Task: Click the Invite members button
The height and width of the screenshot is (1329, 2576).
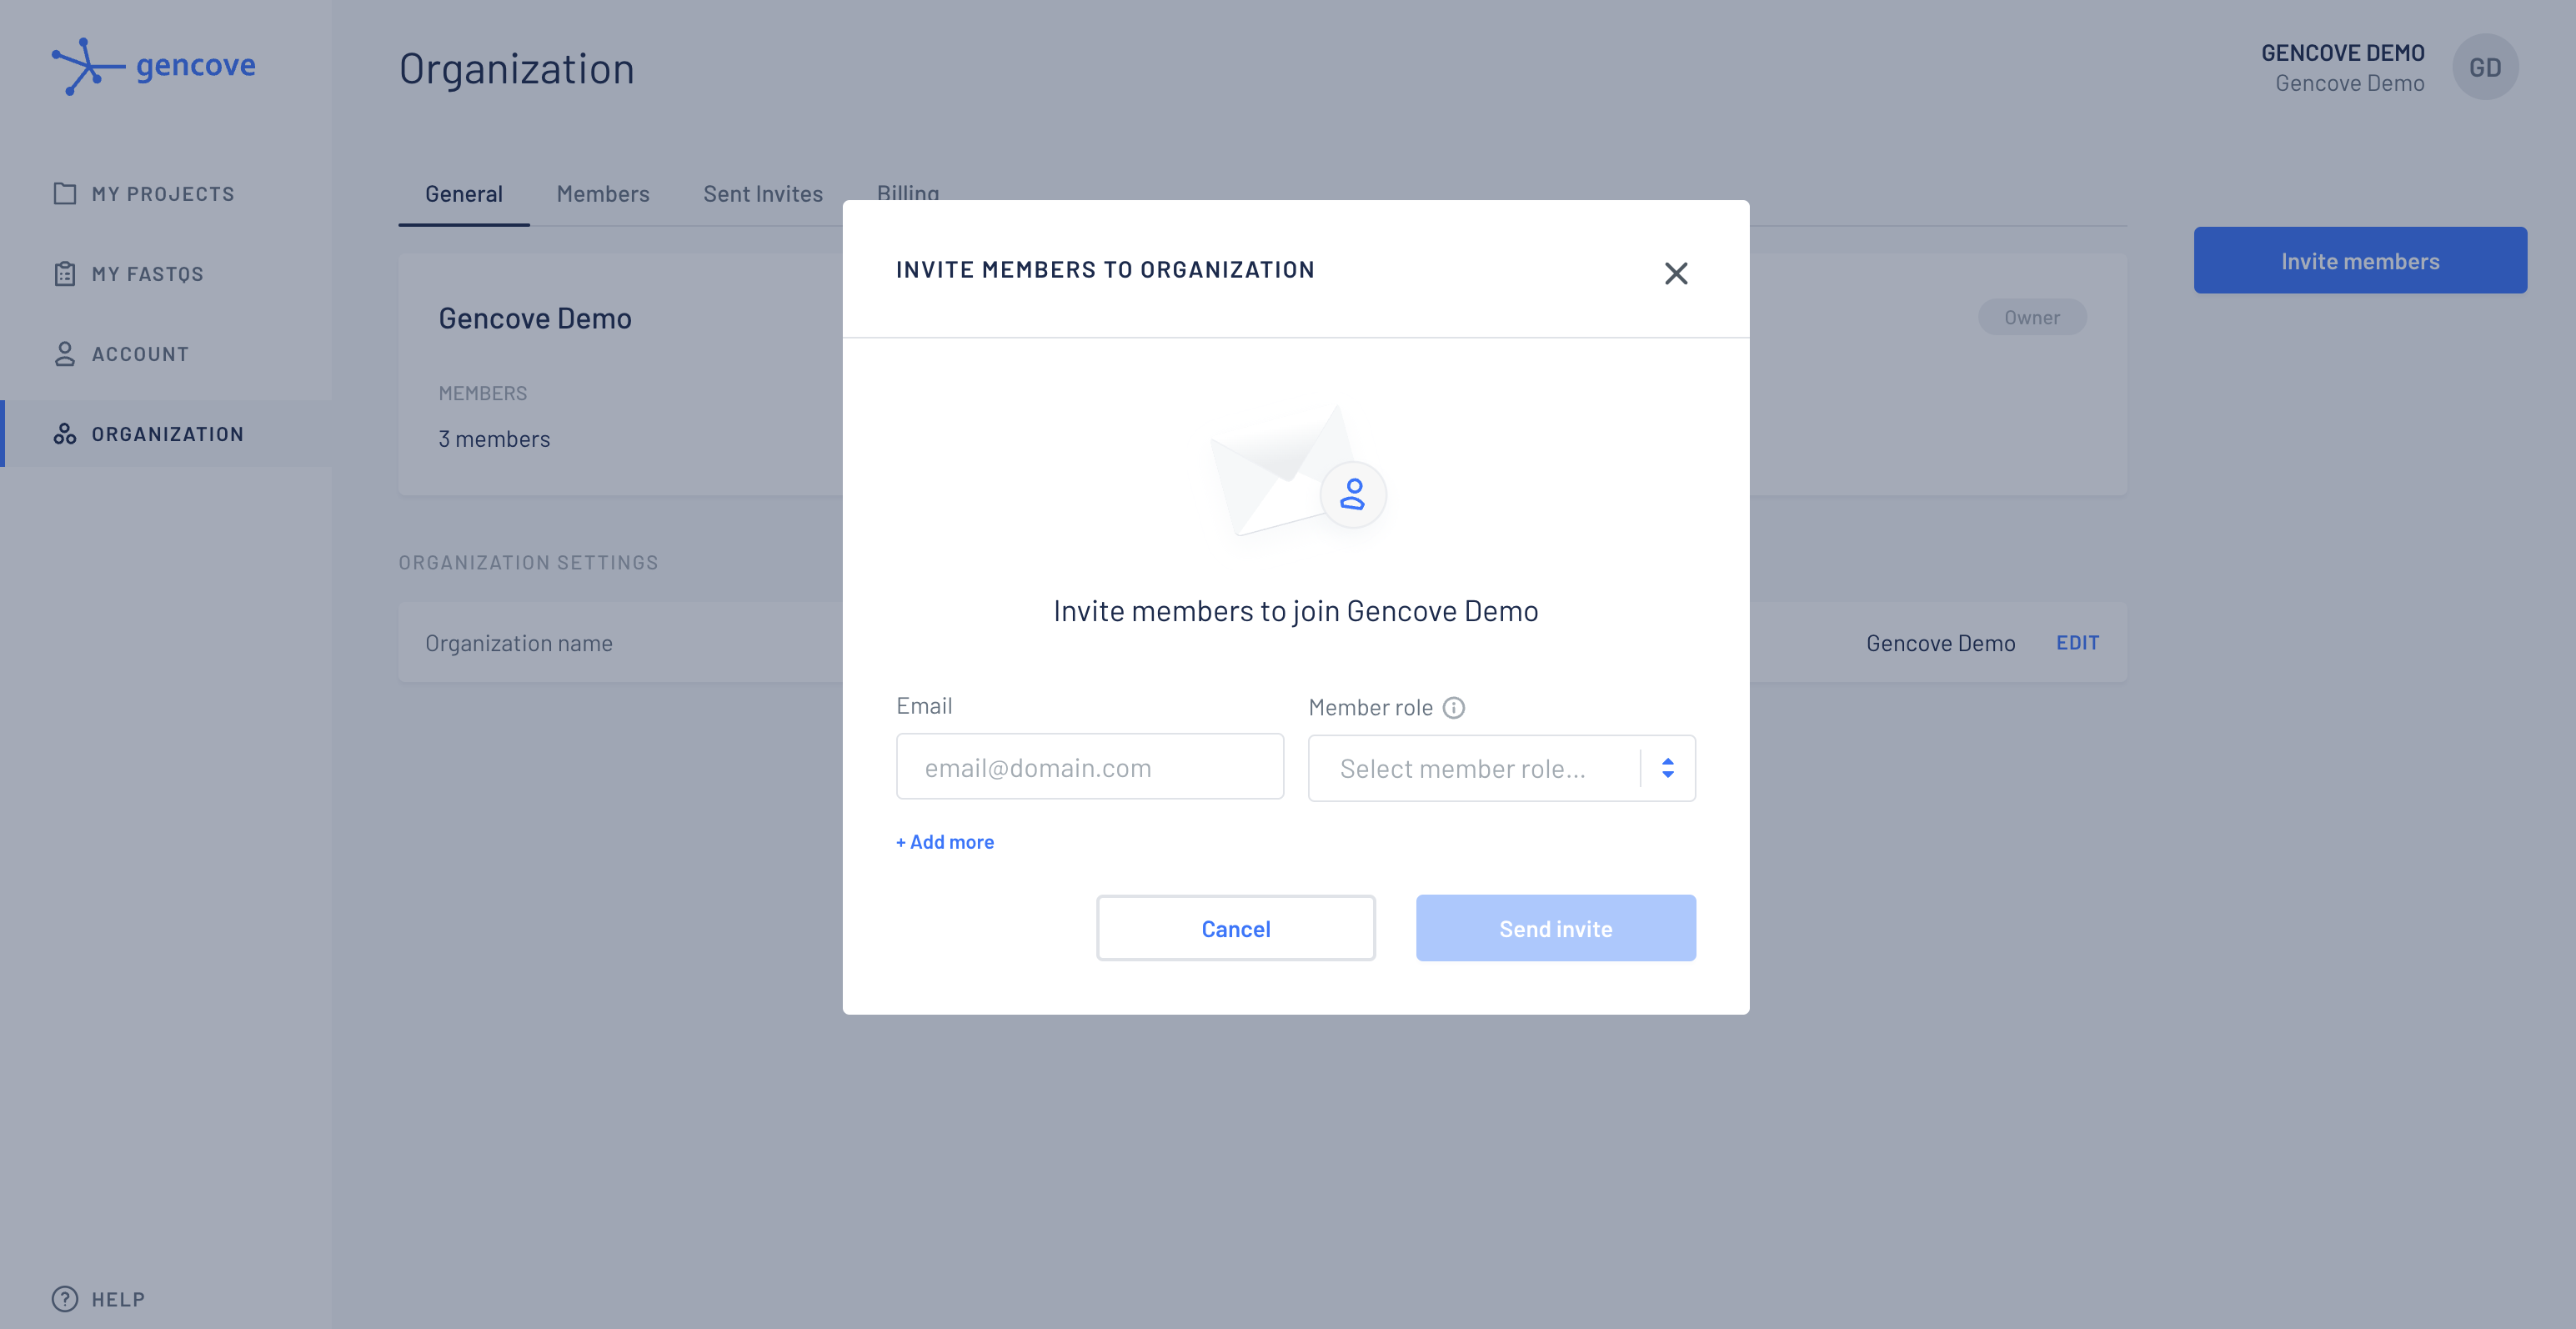Action: point(2360,260)
